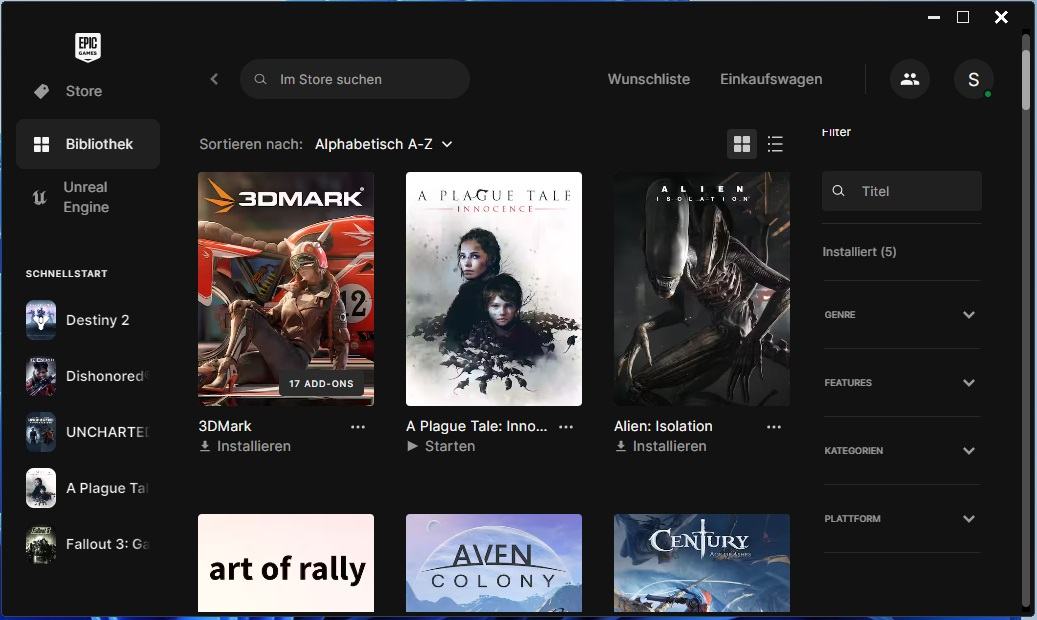
Task: Click the magnifier in Titel filter
Action: tap(838, 191)
